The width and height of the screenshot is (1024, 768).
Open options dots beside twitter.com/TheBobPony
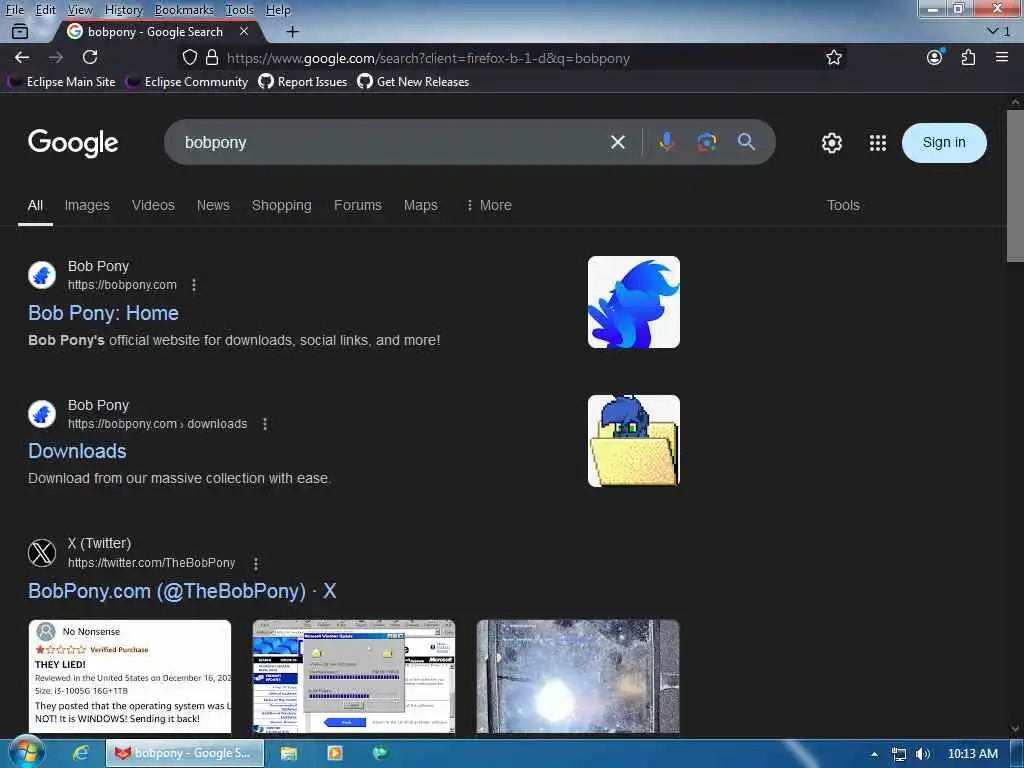click(x=255, y=563)
